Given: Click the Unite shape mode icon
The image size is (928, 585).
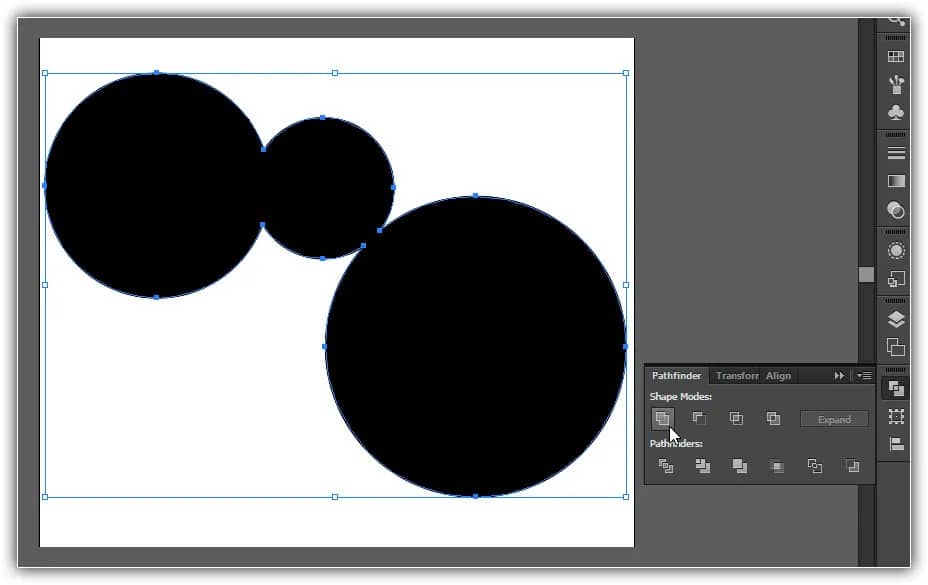Looking at the screenshot, I should coord(662,419).
